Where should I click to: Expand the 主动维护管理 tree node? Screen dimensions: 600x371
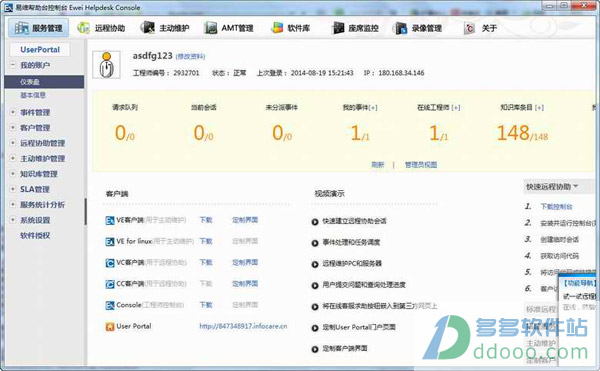pyautogui.click(x=13, y=158)
